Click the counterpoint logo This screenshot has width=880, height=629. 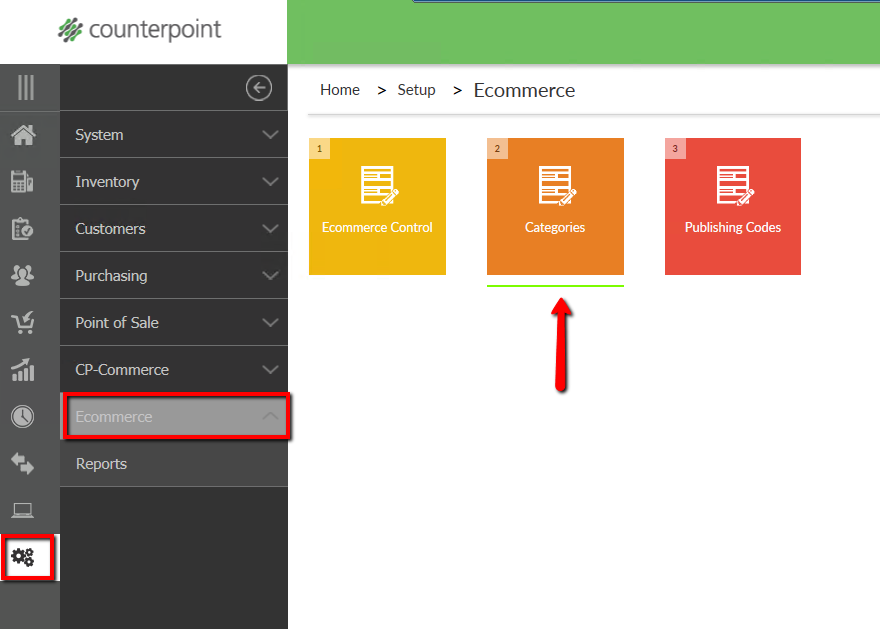[x=140, y=30]
